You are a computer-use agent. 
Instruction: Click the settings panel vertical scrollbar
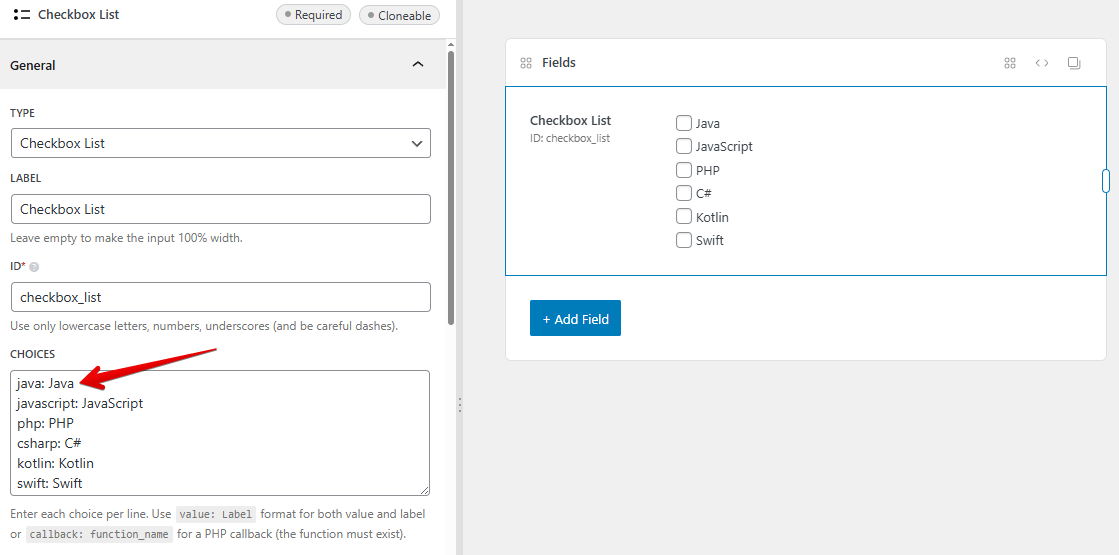450,188
